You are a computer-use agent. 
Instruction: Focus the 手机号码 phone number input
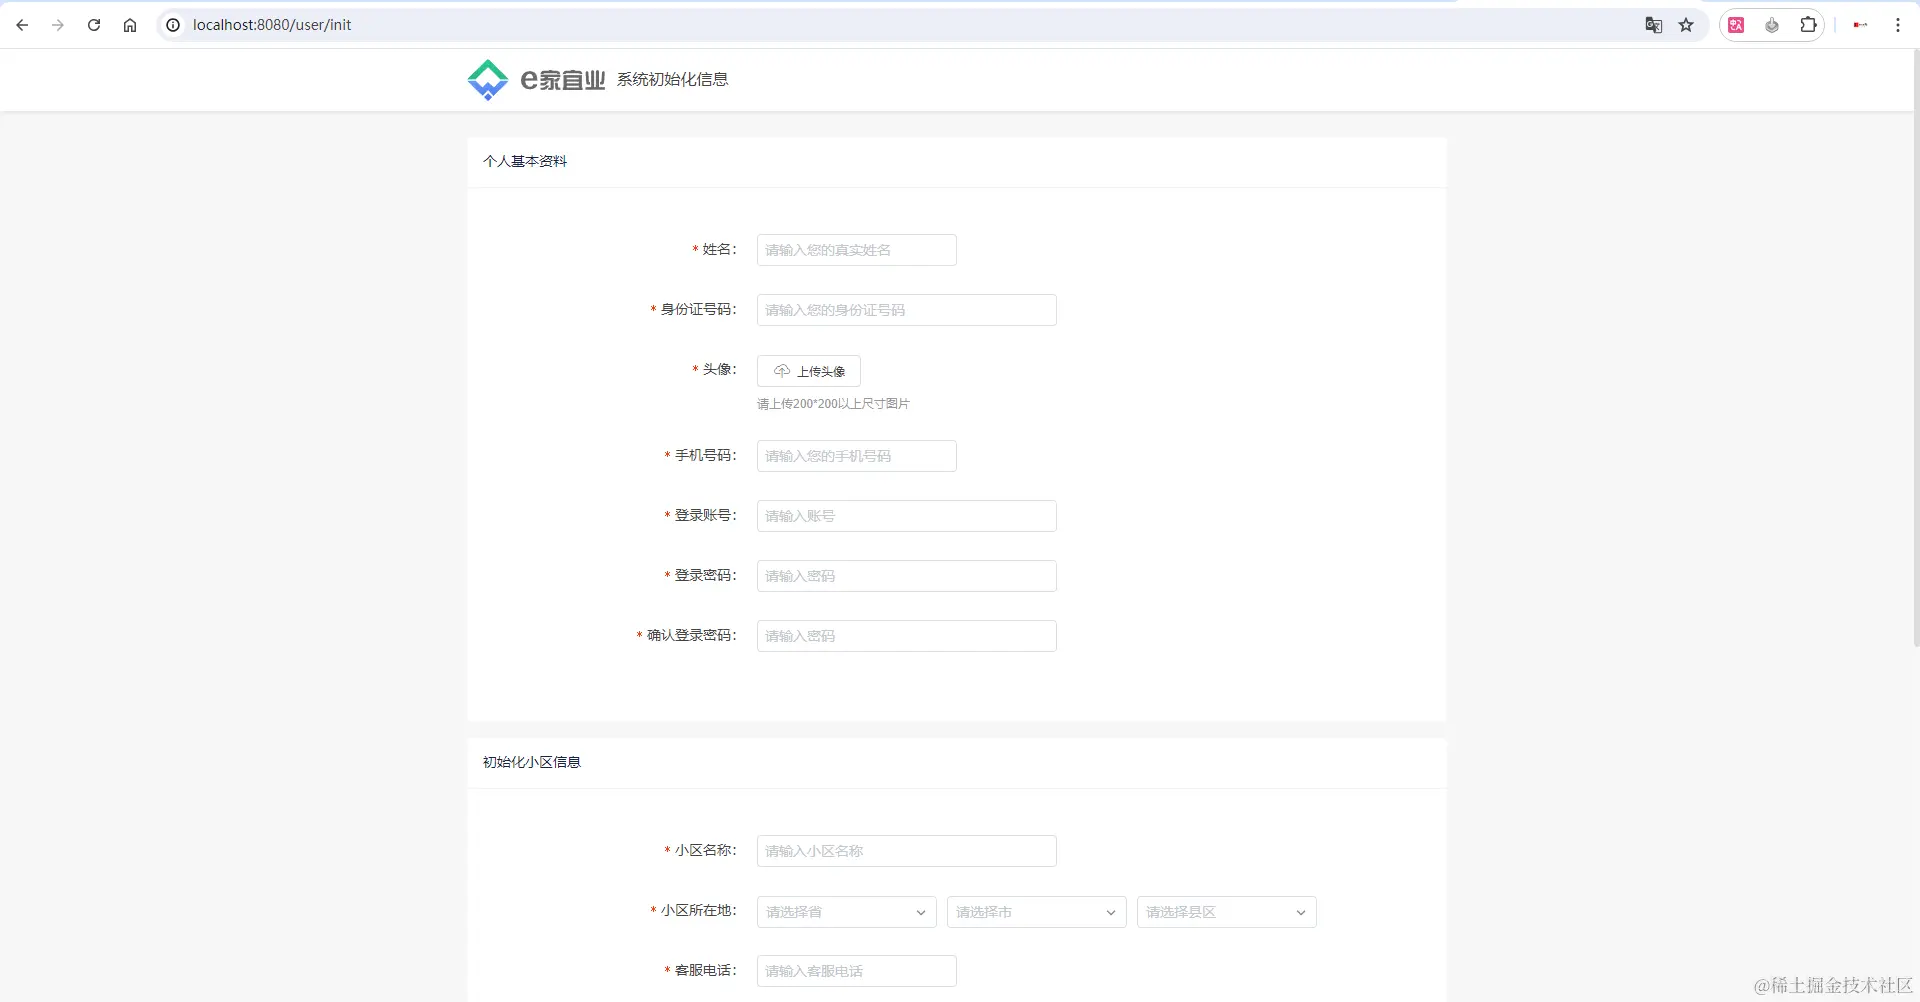[x=857, y=456]
